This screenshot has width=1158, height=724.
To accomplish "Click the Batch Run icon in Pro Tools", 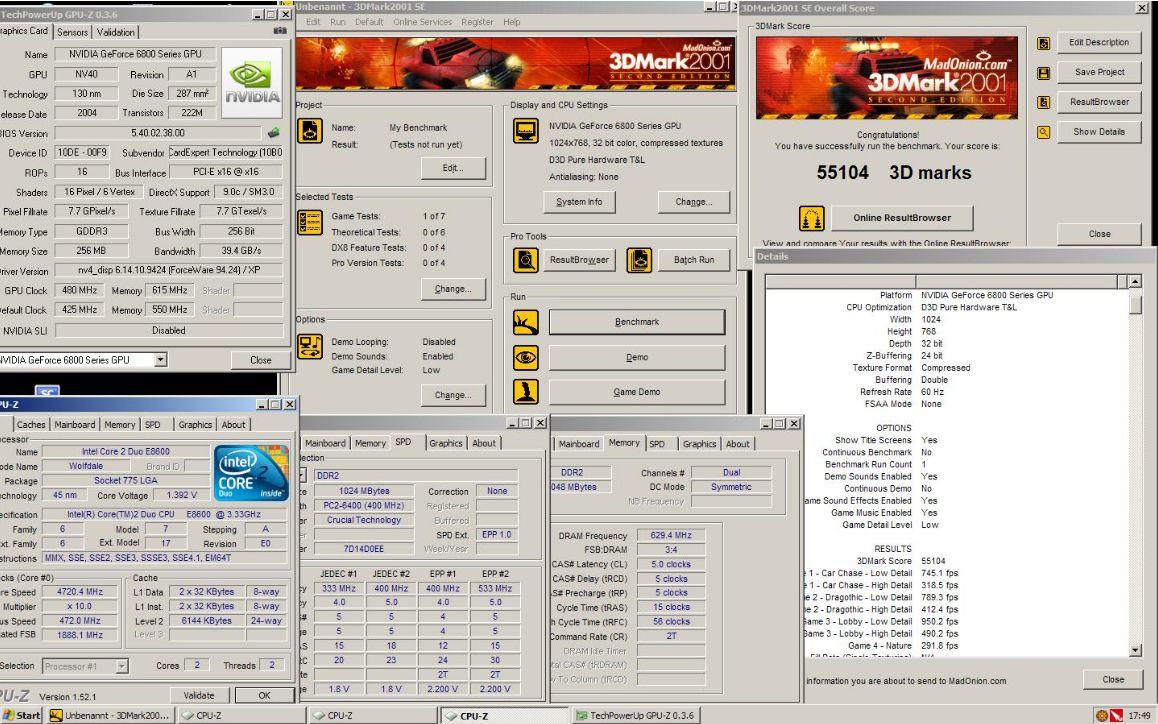I will tap(640, 260).
